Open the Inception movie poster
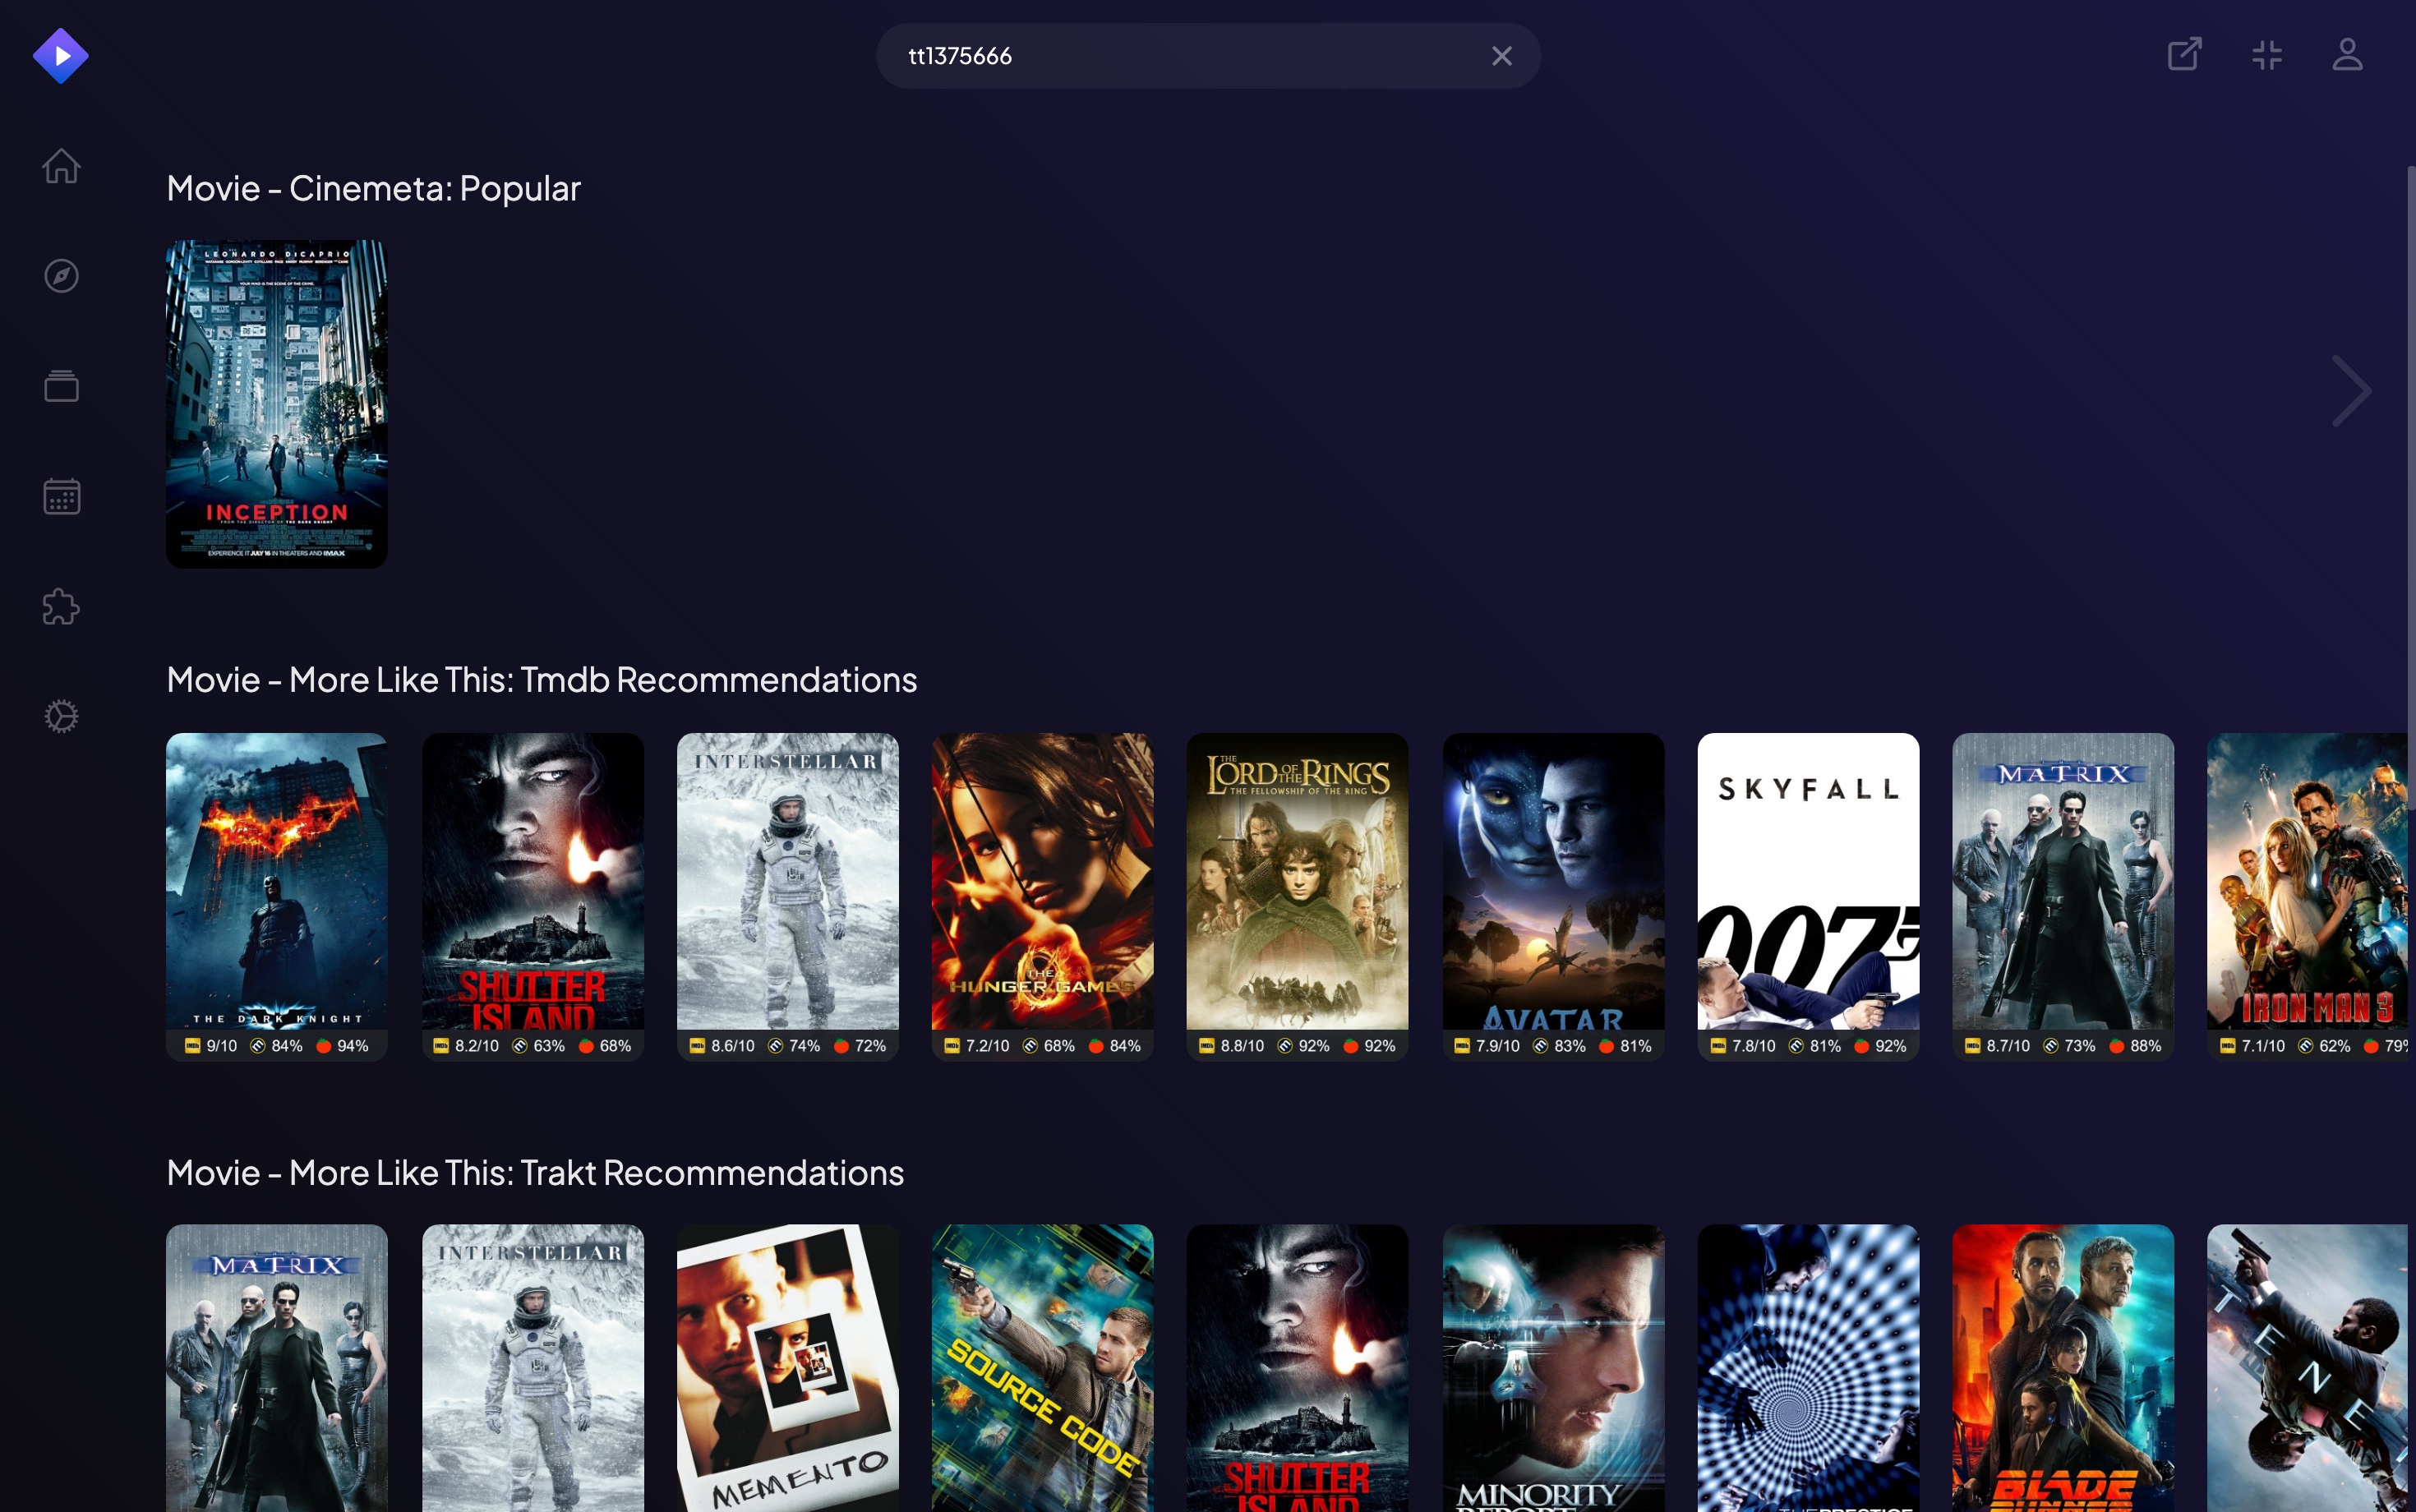 [277, 404]
